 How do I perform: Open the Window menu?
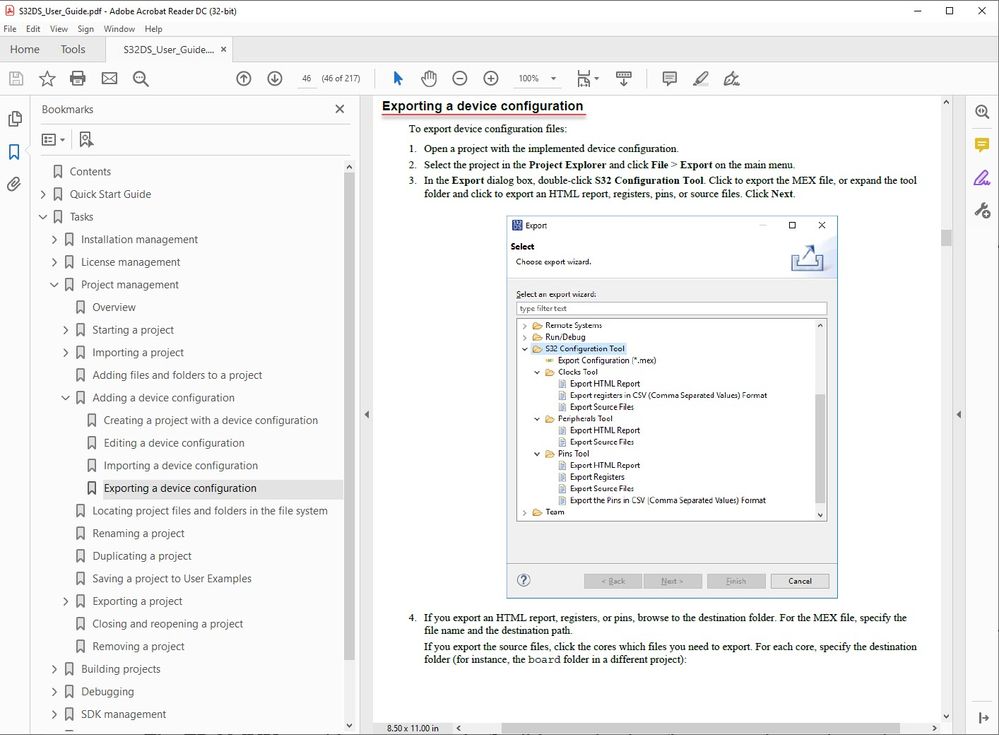tap(119, 29)
